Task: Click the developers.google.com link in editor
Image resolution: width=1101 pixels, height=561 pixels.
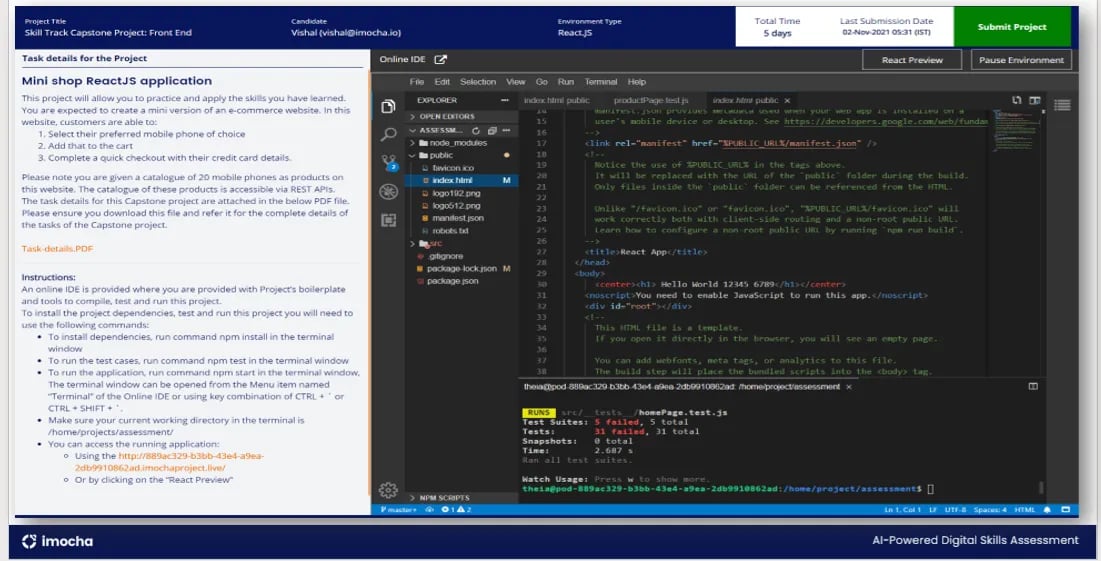Action: [x=886, y=121]
